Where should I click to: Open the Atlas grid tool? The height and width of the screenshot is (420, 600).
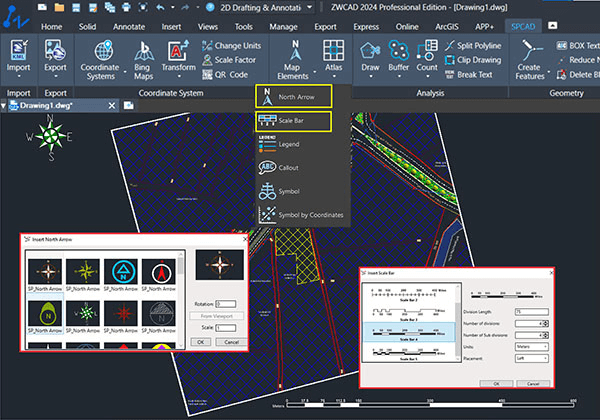point(333,50)
